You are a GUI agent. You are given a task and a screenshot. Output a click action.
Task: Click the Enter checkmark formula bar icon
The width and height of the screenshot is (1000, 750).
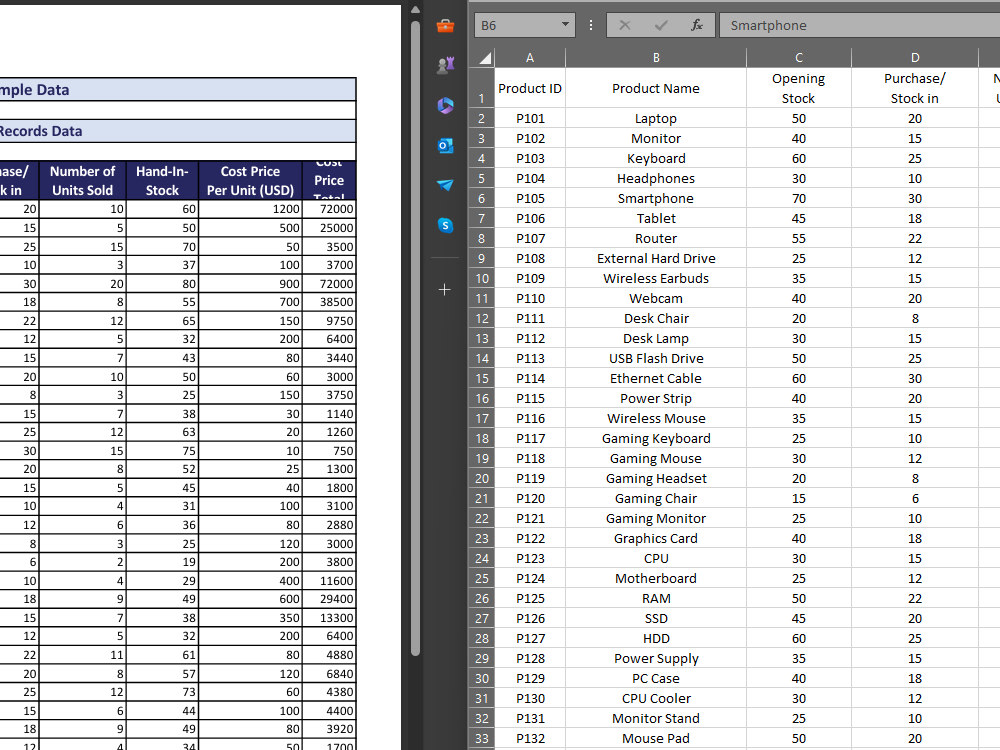661,26
